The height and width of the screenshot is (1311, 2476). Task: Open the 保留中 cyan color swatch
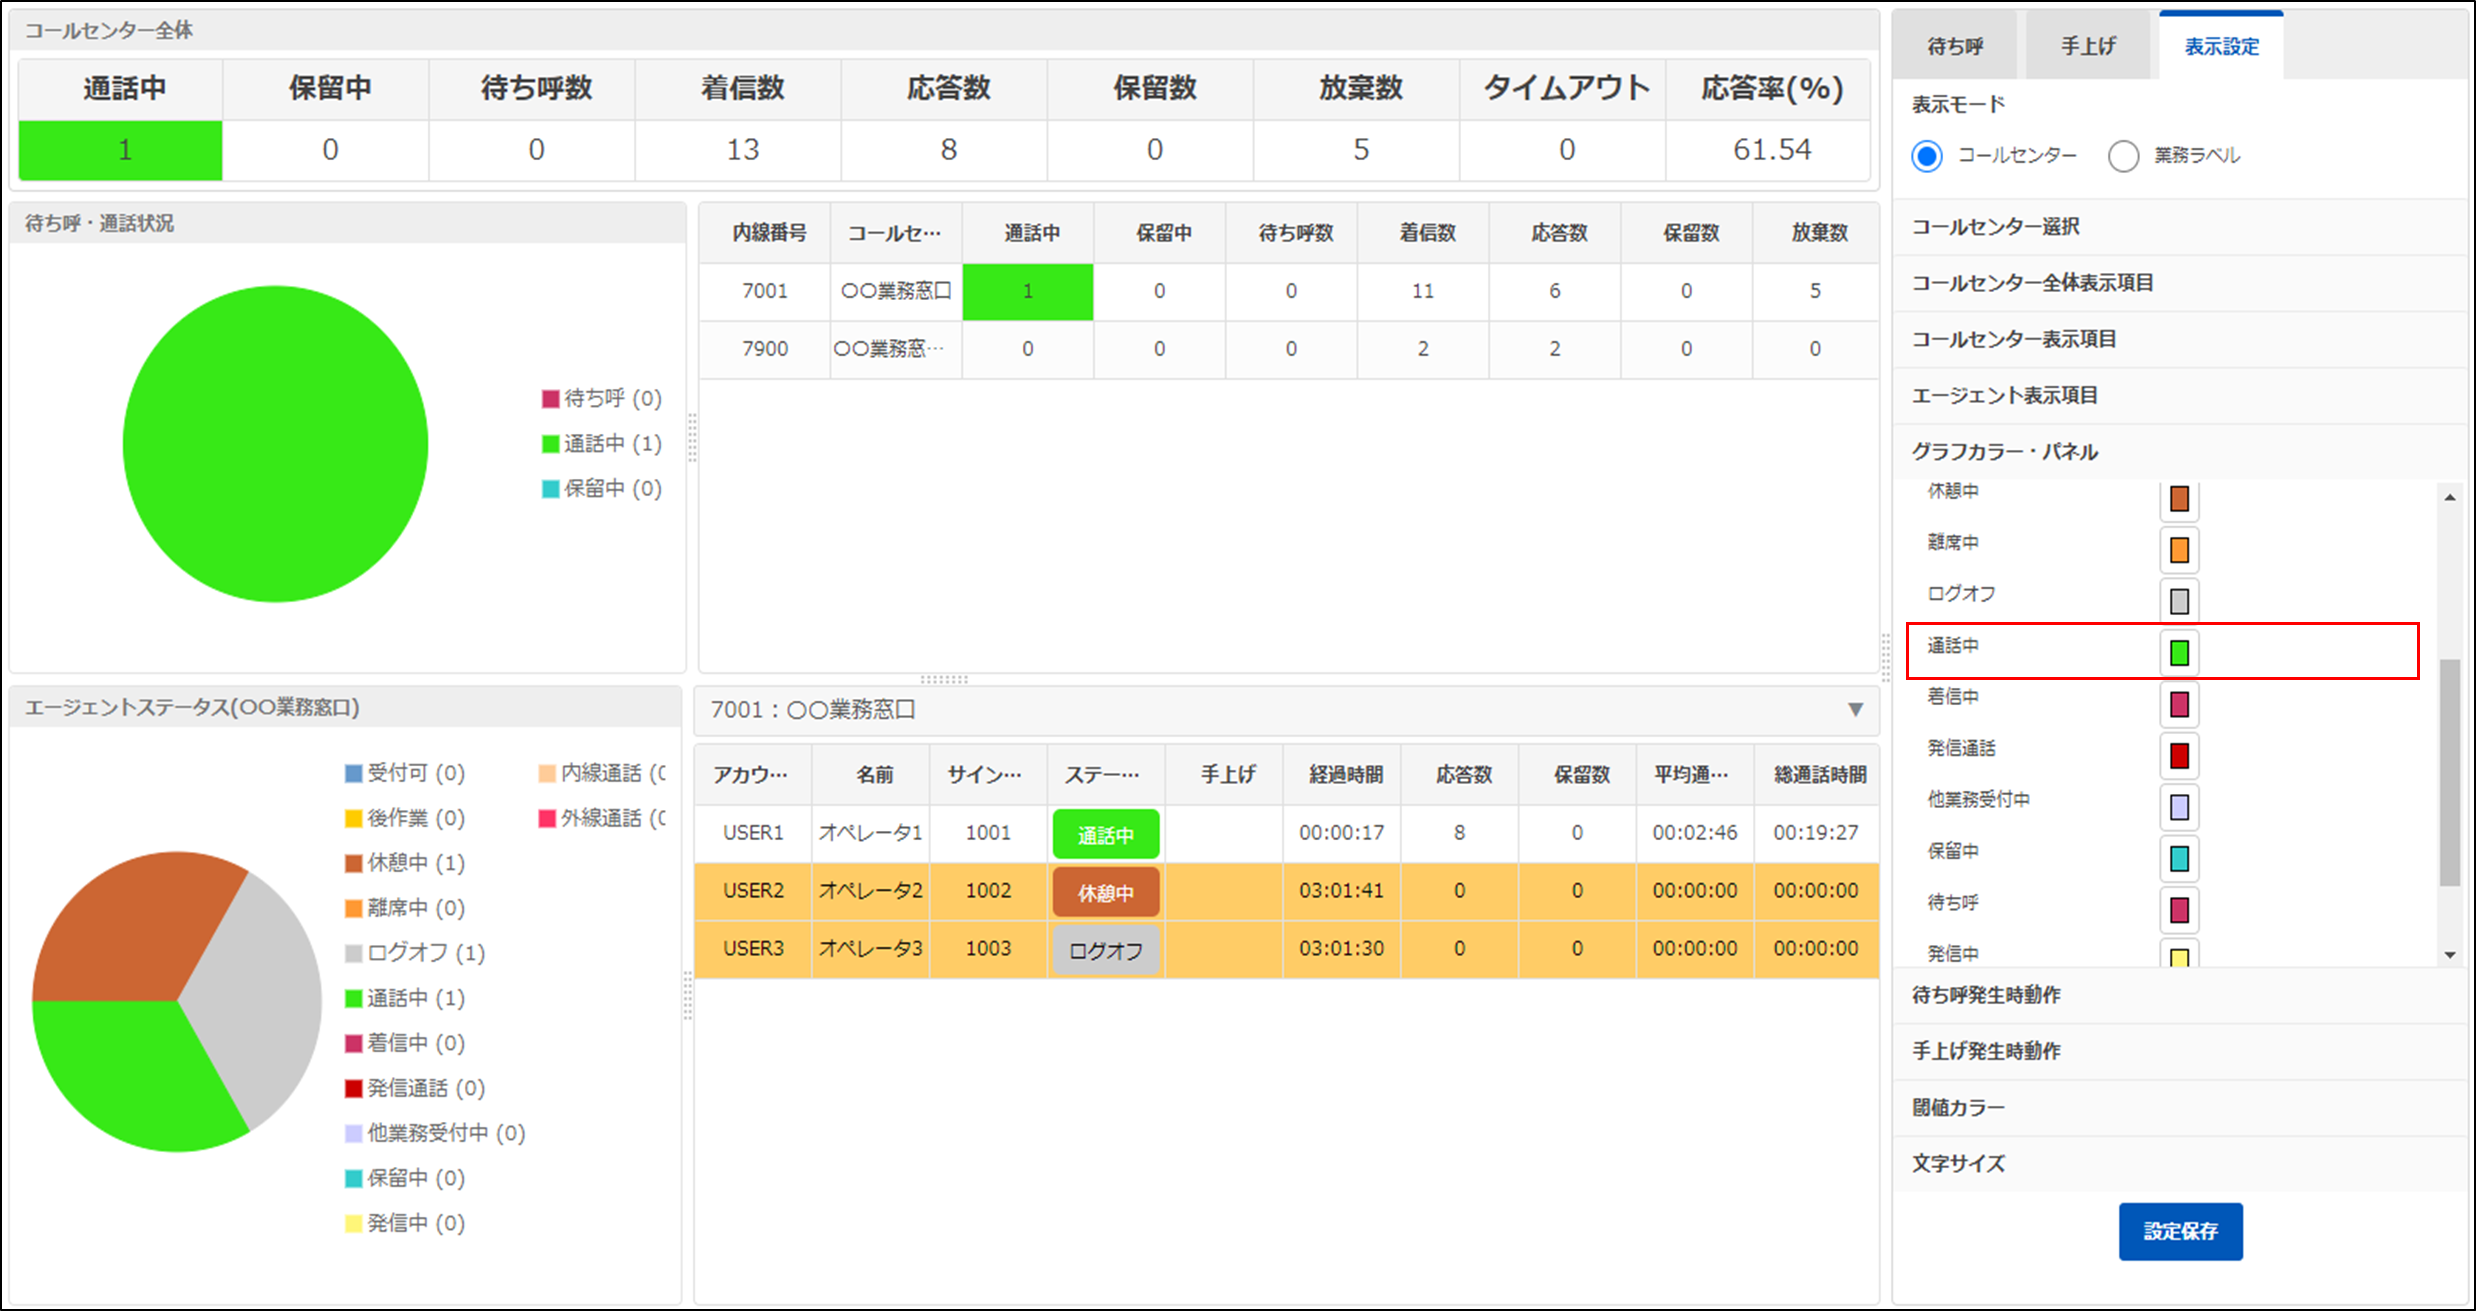[2179, 858]
